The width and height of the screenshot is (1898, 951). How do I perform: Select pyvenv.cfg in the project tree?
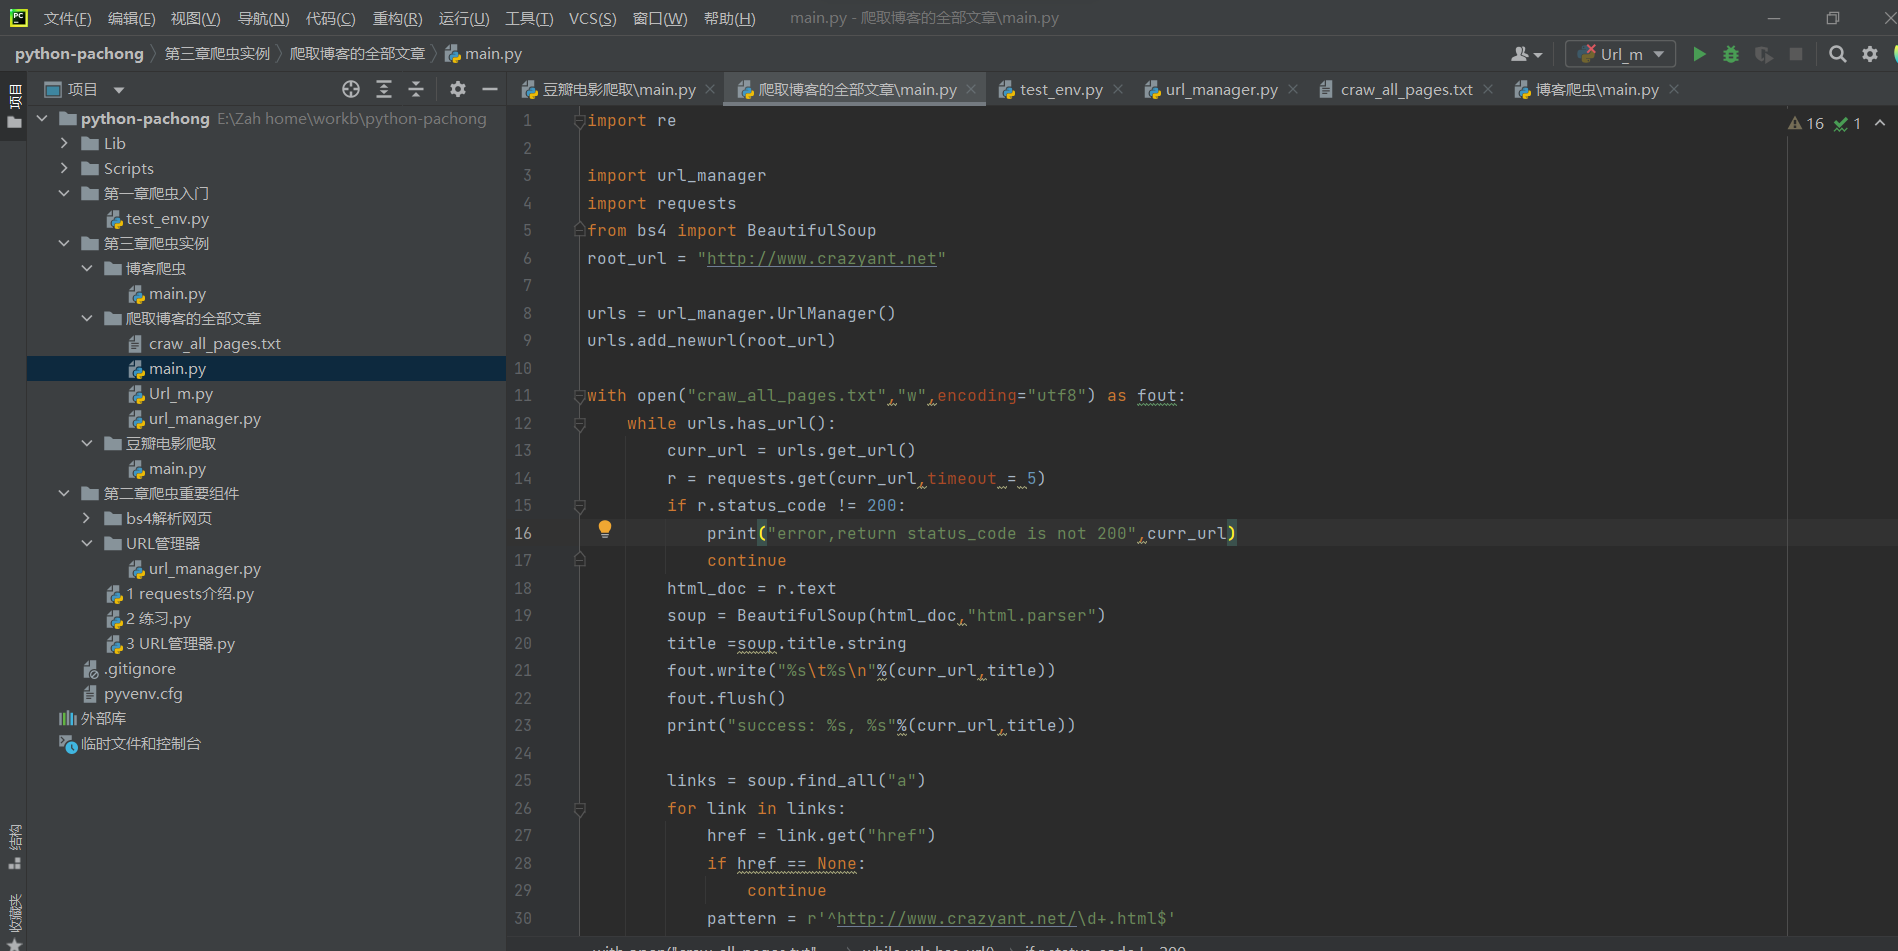(143, 693)
